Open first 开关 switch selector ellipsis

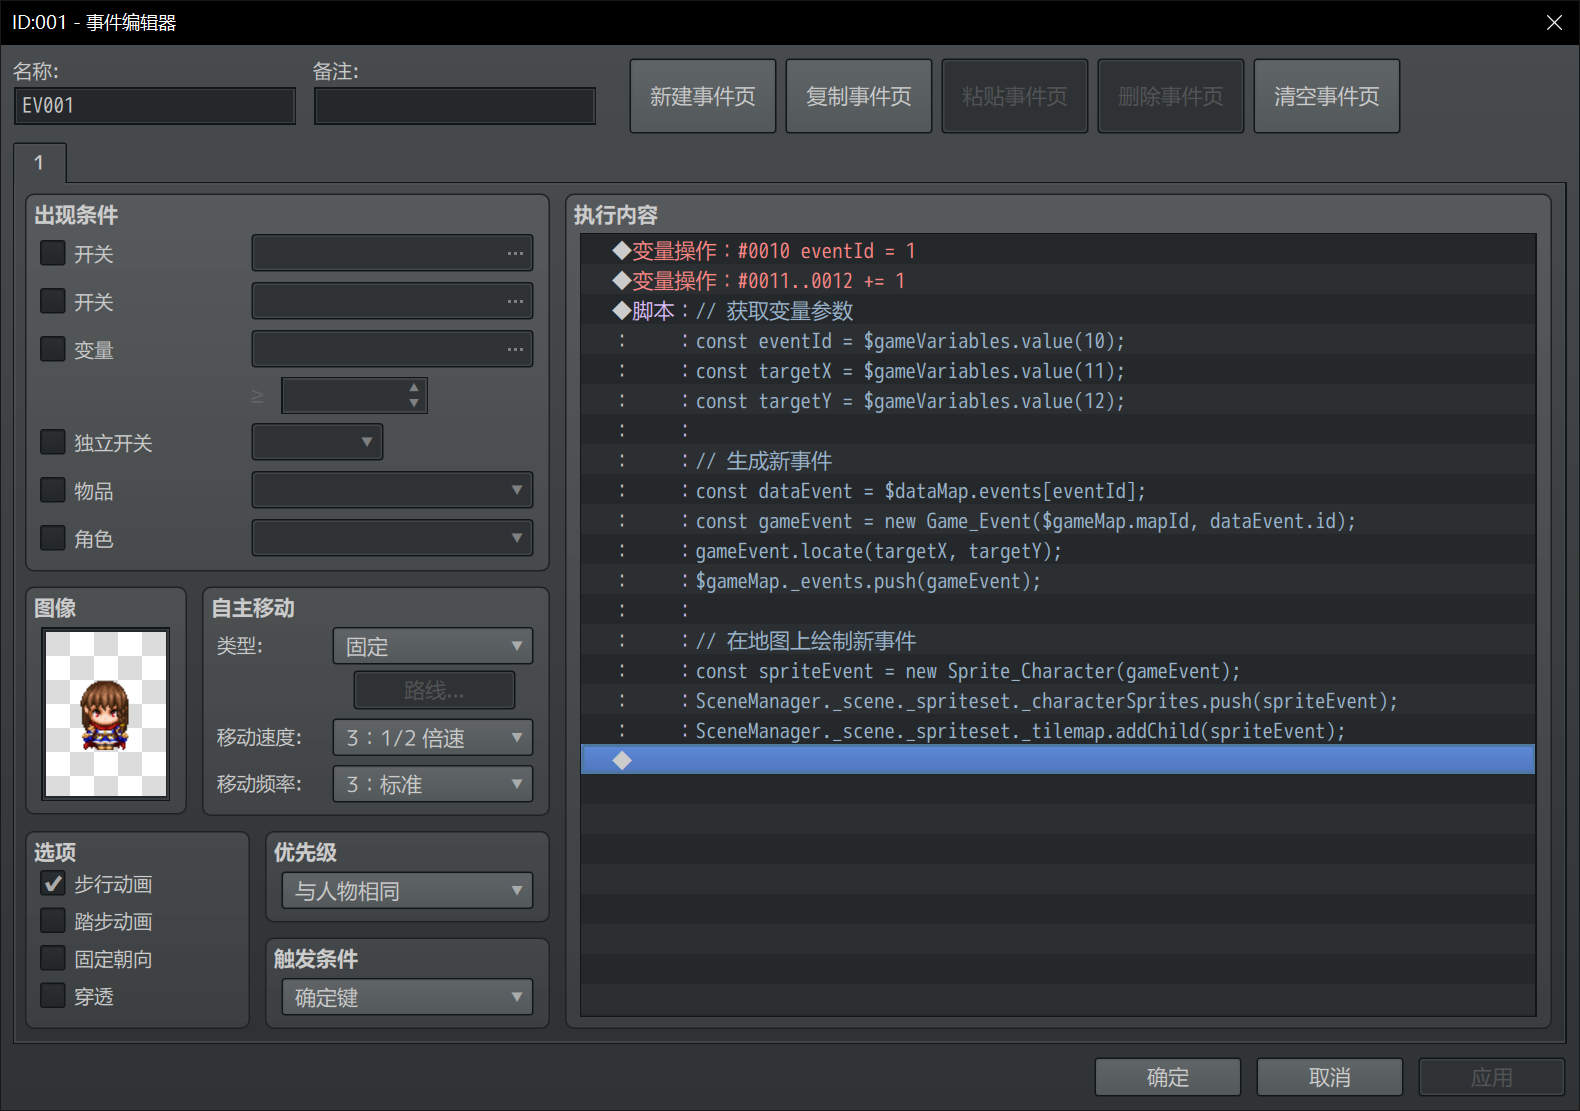(515, 253)
